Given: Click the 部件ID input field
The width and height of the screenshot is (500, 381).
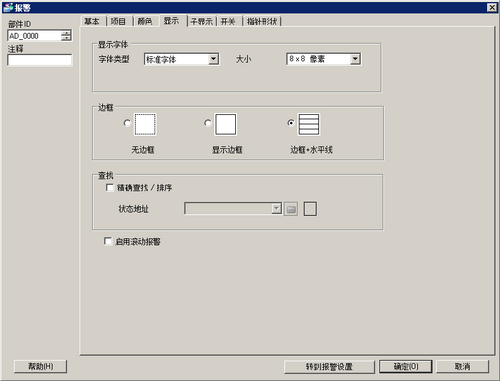Looking at the screenshot, I should pos(34,36).
